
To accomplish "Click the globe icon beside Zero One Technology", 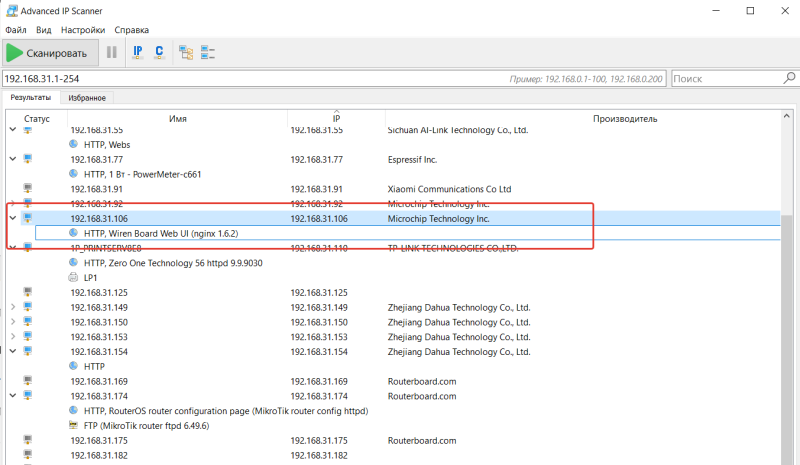I will point(73,262).
